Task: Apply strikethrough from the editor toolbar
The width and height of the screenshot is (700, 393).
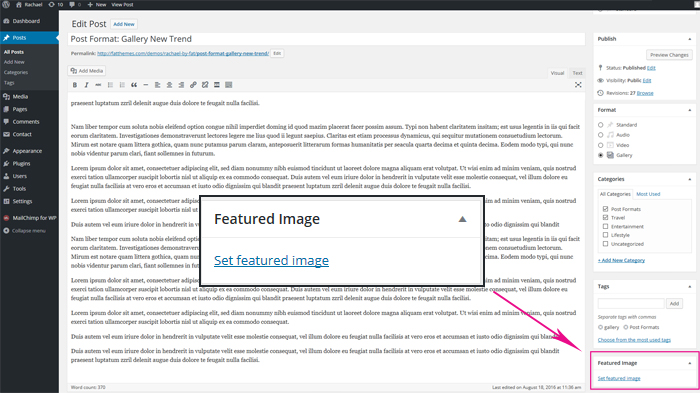Action: coord(98,85)
